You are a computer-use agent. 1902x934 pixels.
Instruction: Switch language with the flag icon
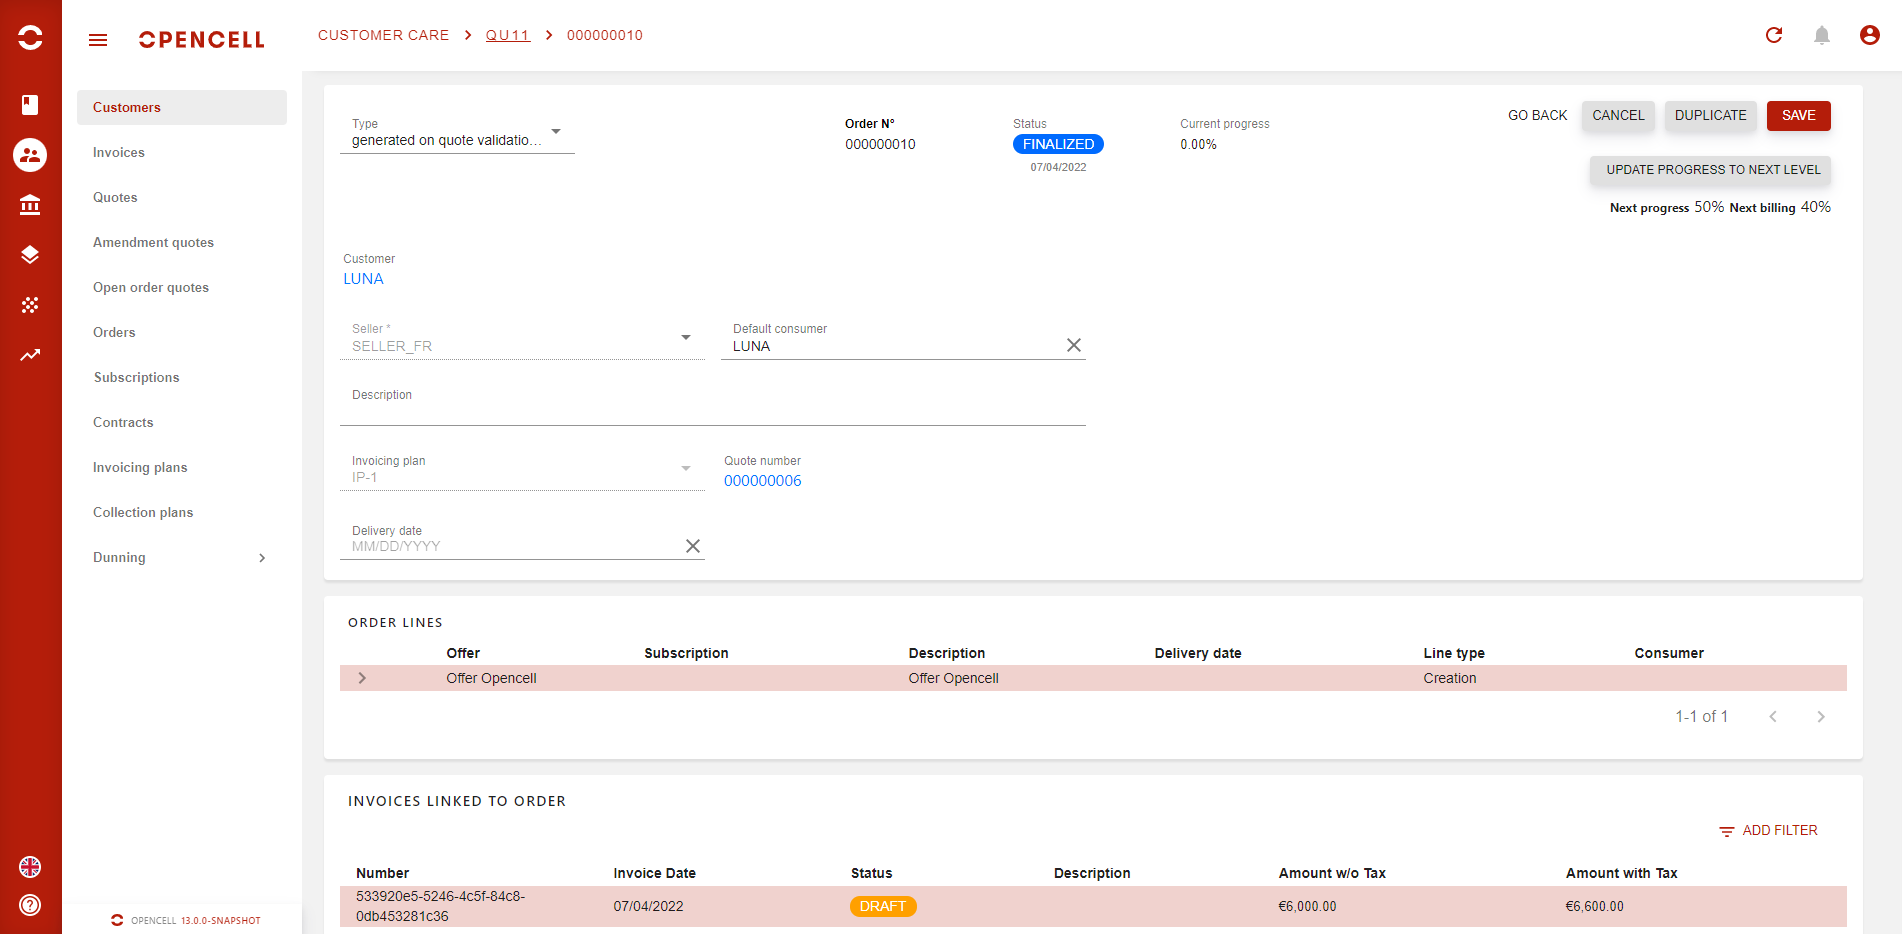(30, 867)
